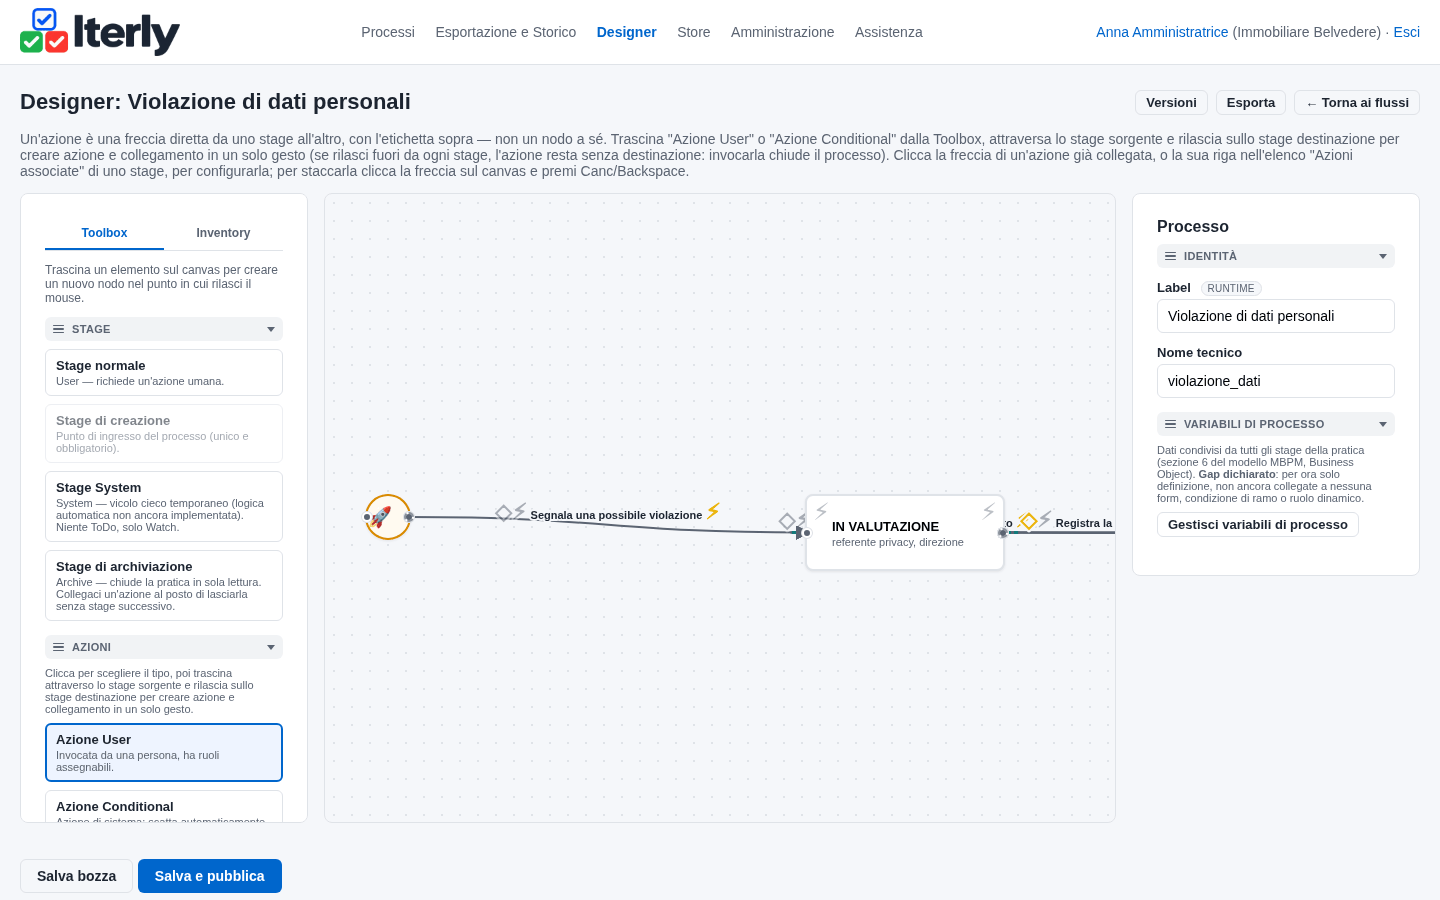The image size is (1440, 900).
Task: Select the Azione User toolbox item
Action: tap(164, 753)
